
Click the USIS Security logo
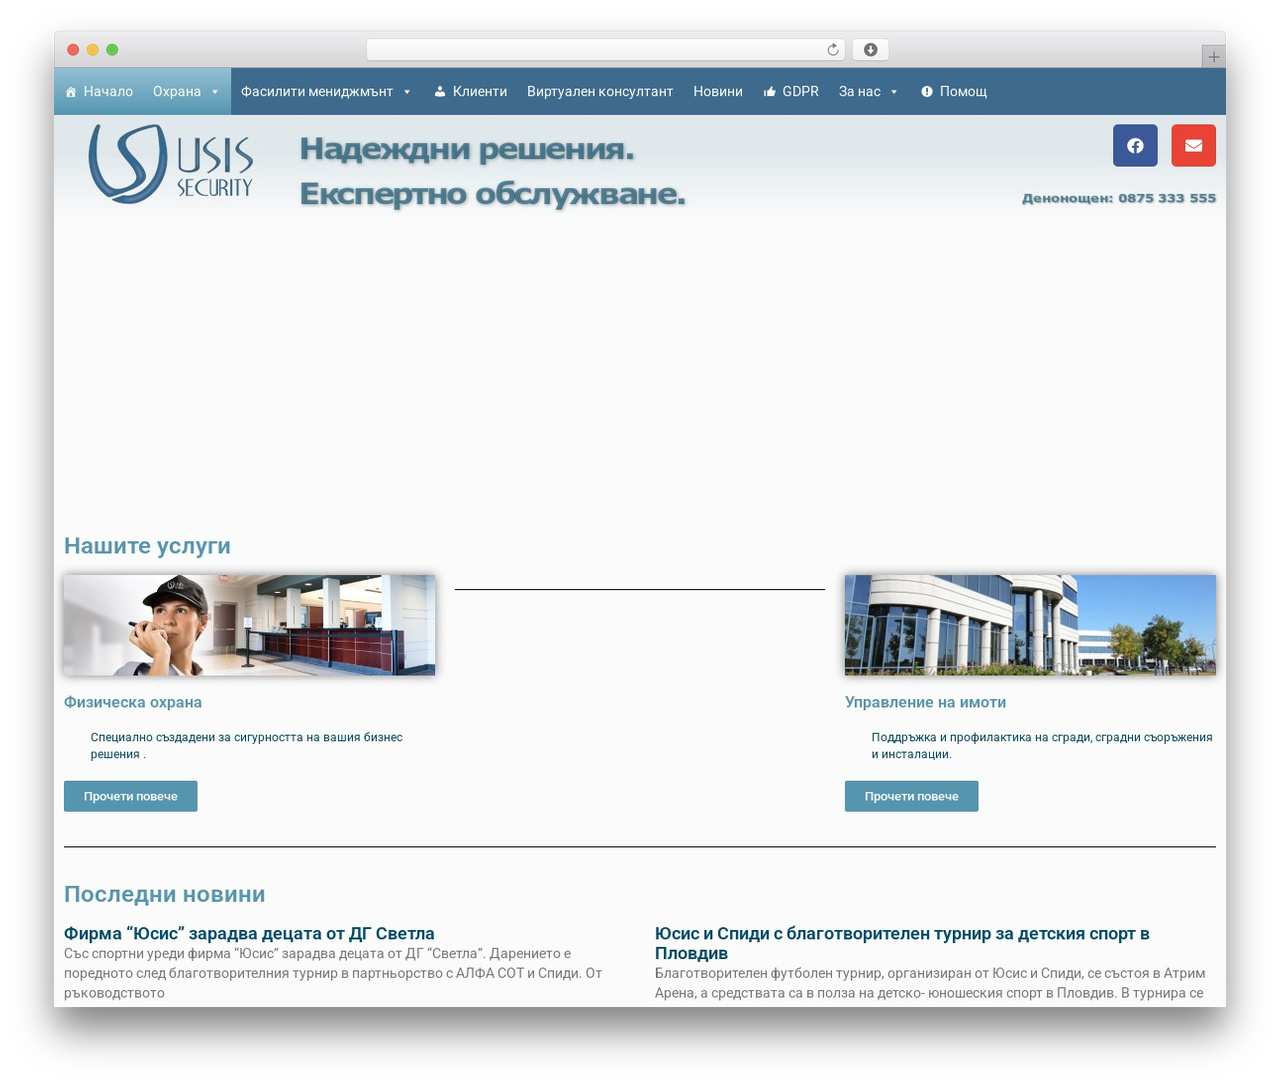[171, 163]
